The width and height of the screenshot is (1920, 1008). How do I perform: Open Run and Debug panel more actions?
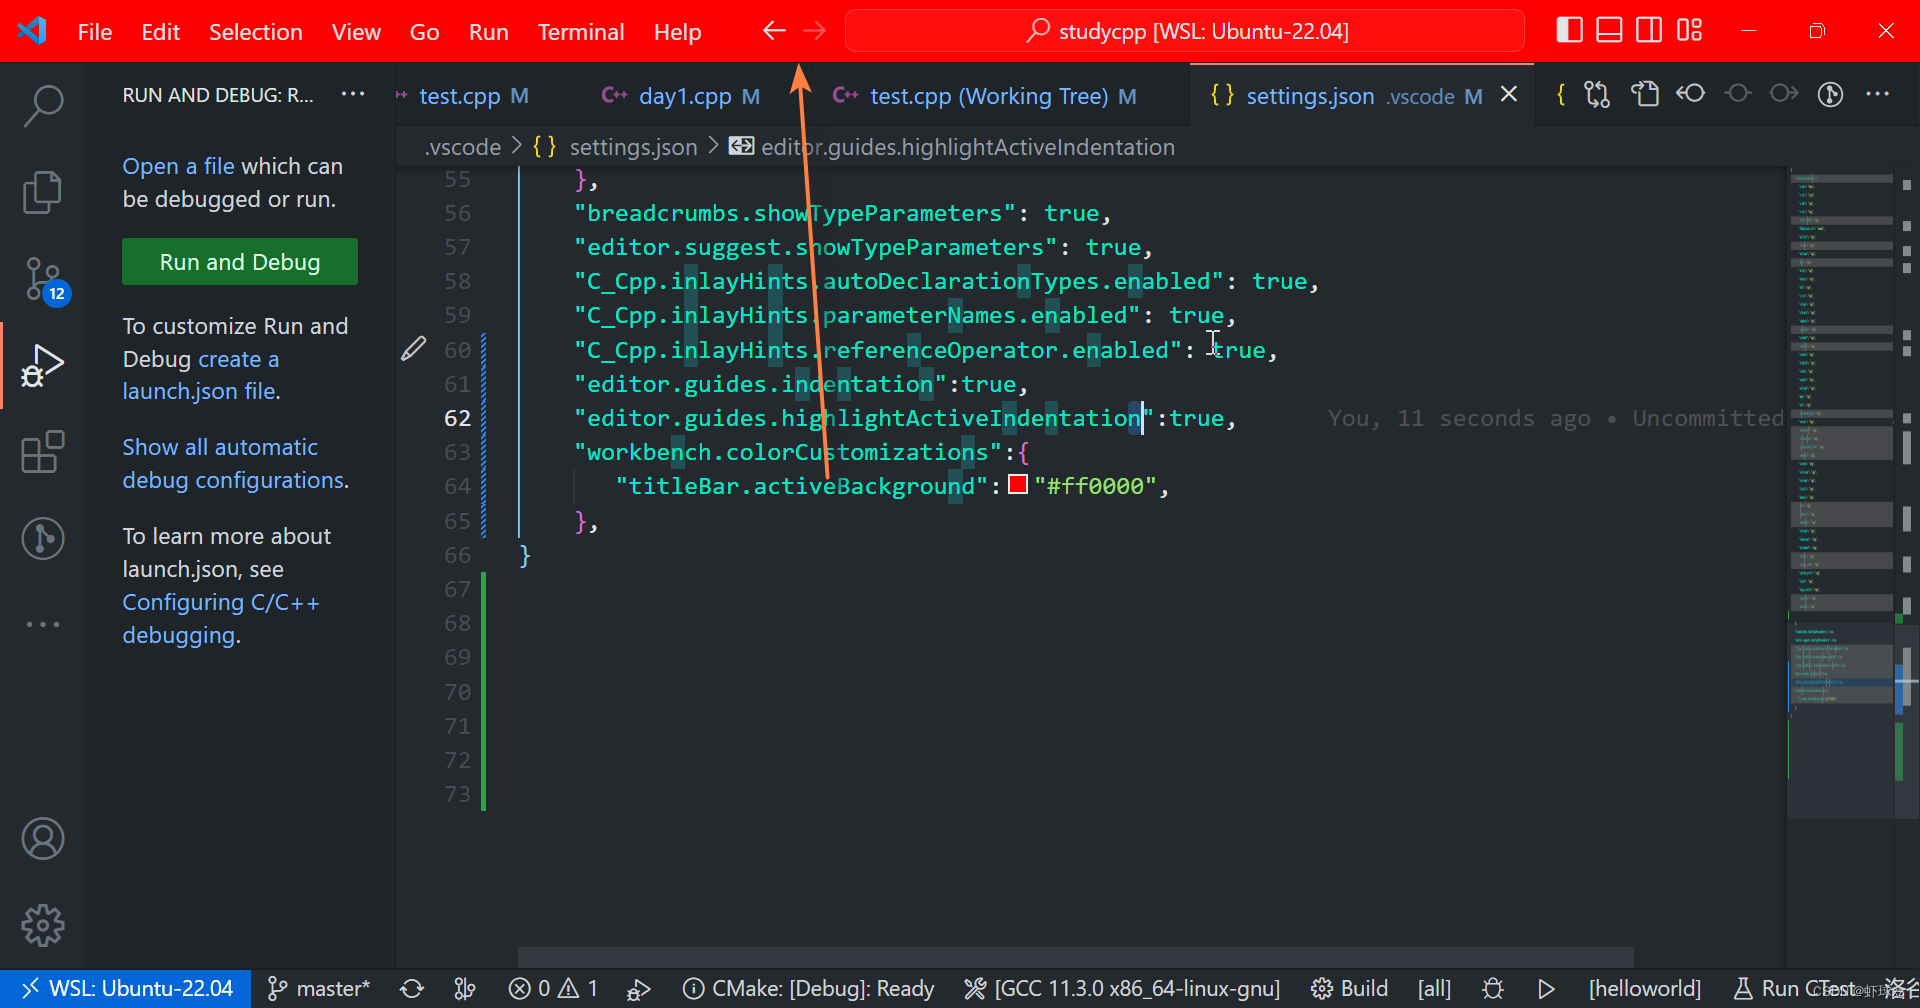point(353,94)
